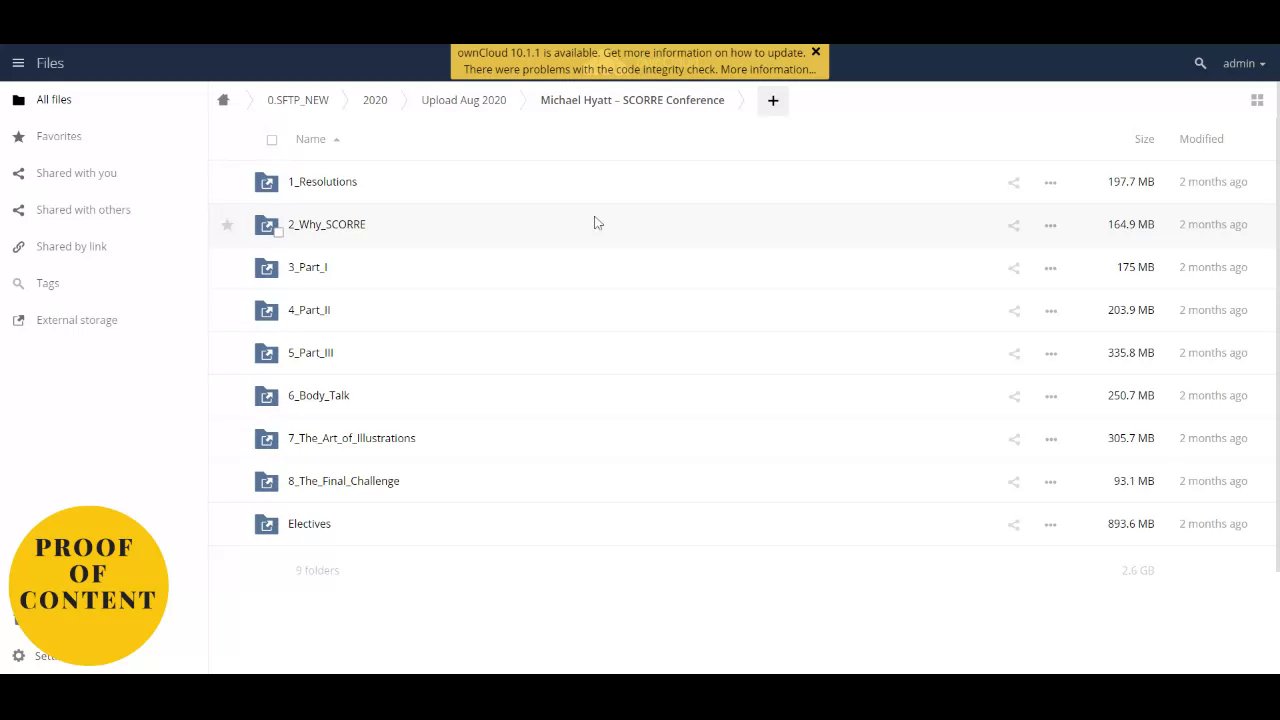Screen dimensions: 1280x720
Task: Open Upload Aug 2020 breadcrumb
Action: (464, 100)
